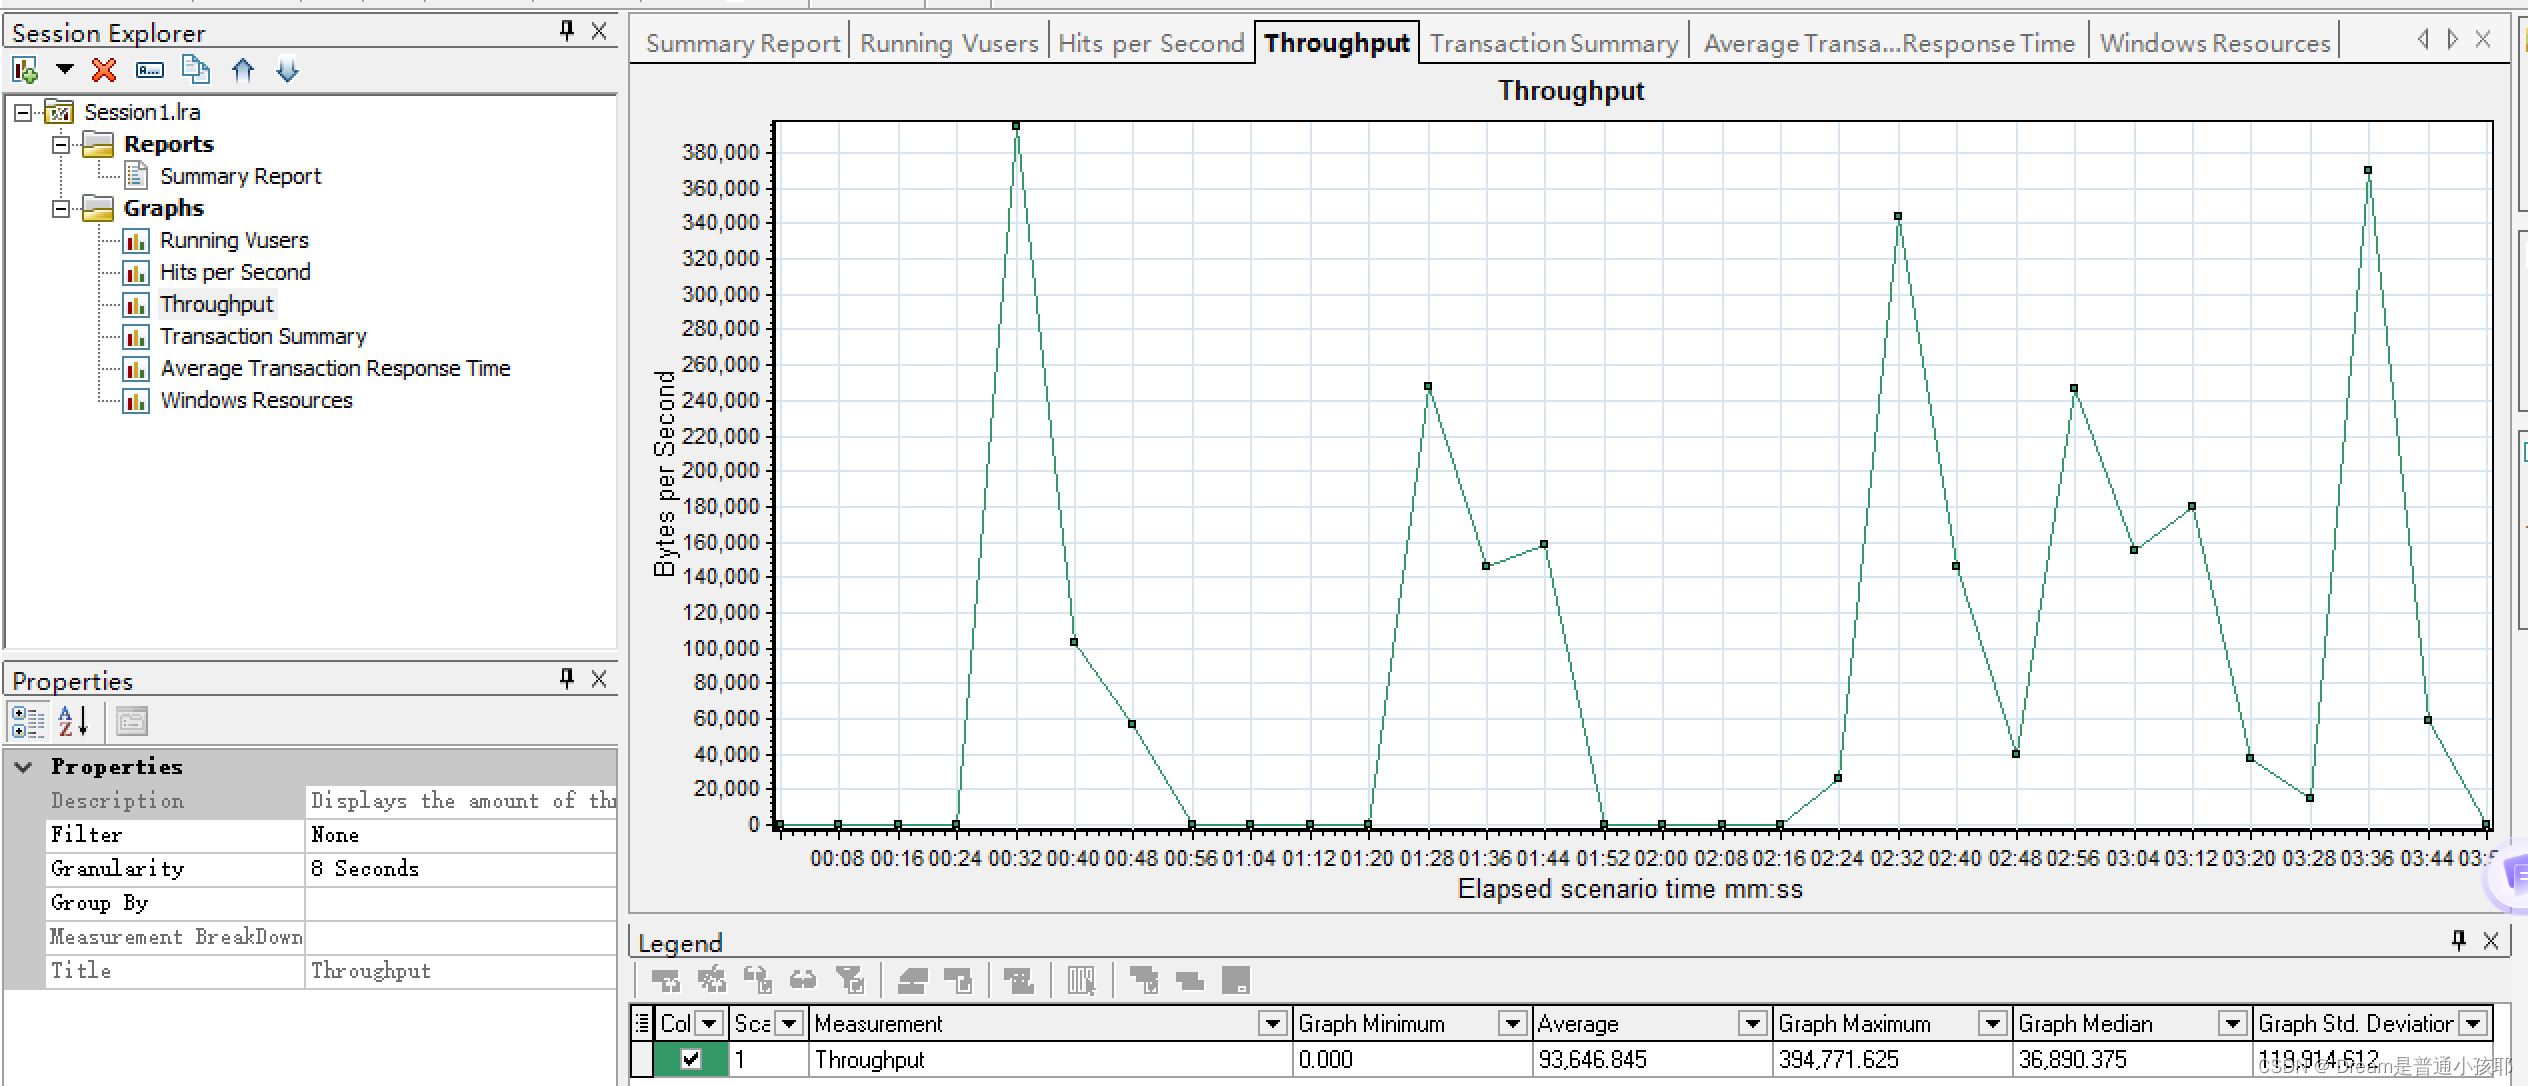Click the Rename item icon
2528x1086 pixels.
click(150, 70)
